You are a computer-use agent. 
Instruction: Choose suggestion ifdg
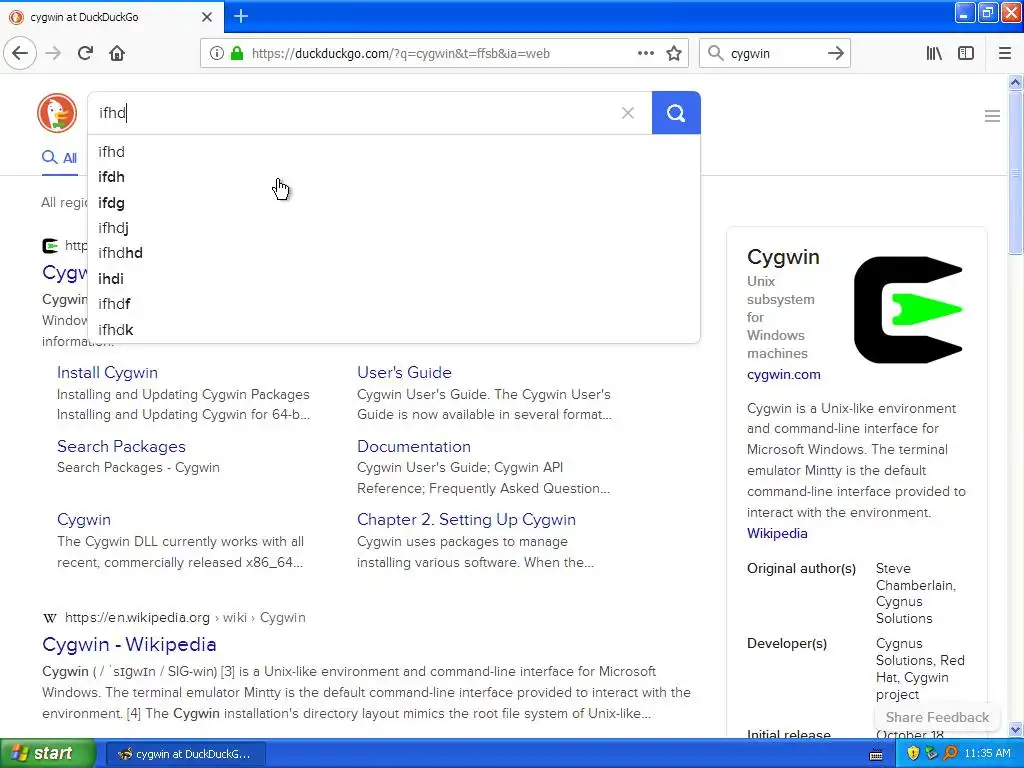point(394,202)
